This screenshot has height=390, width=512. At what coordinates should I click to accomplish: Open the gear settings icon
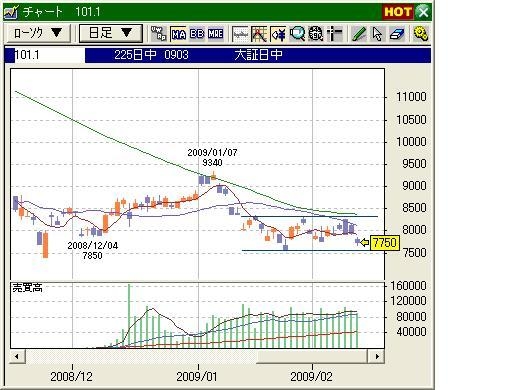tap(421, 34)
